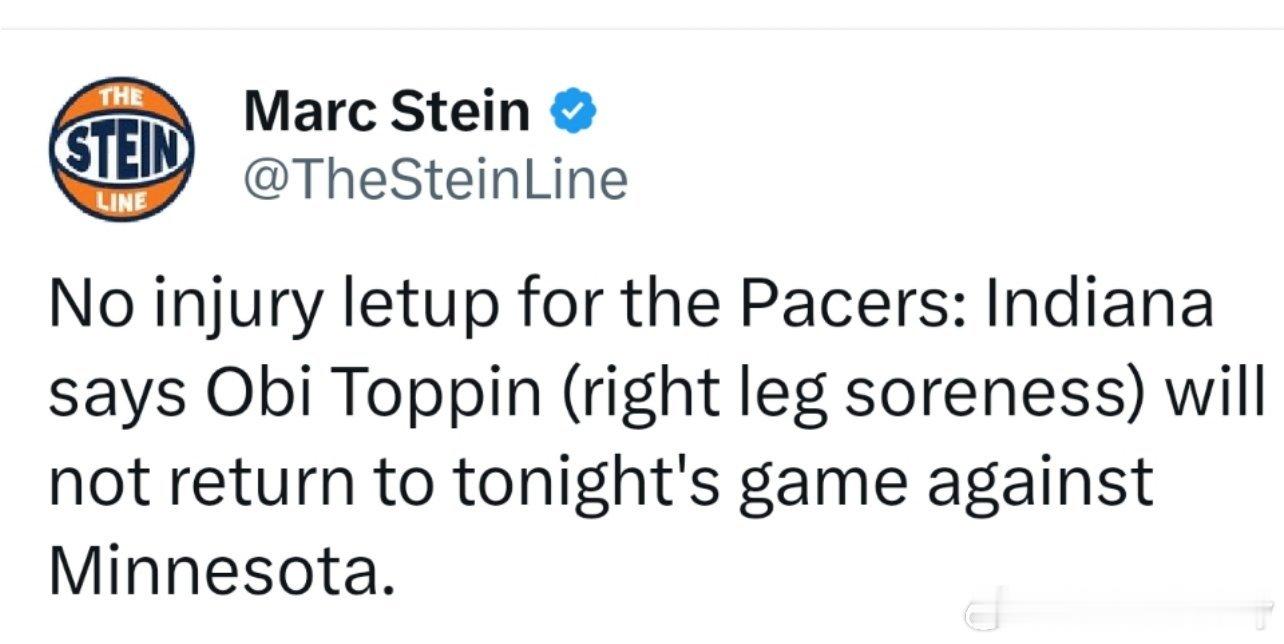Click the word "LINE" at the logo bottom
This screenshot has width=1284, height=644.
click(x=120, y=201)
